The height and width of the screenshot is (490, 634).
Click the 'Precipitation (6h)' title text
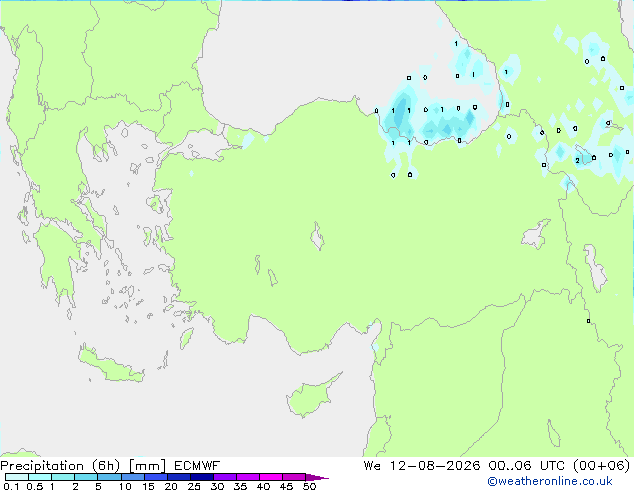[x=60, y=466]
